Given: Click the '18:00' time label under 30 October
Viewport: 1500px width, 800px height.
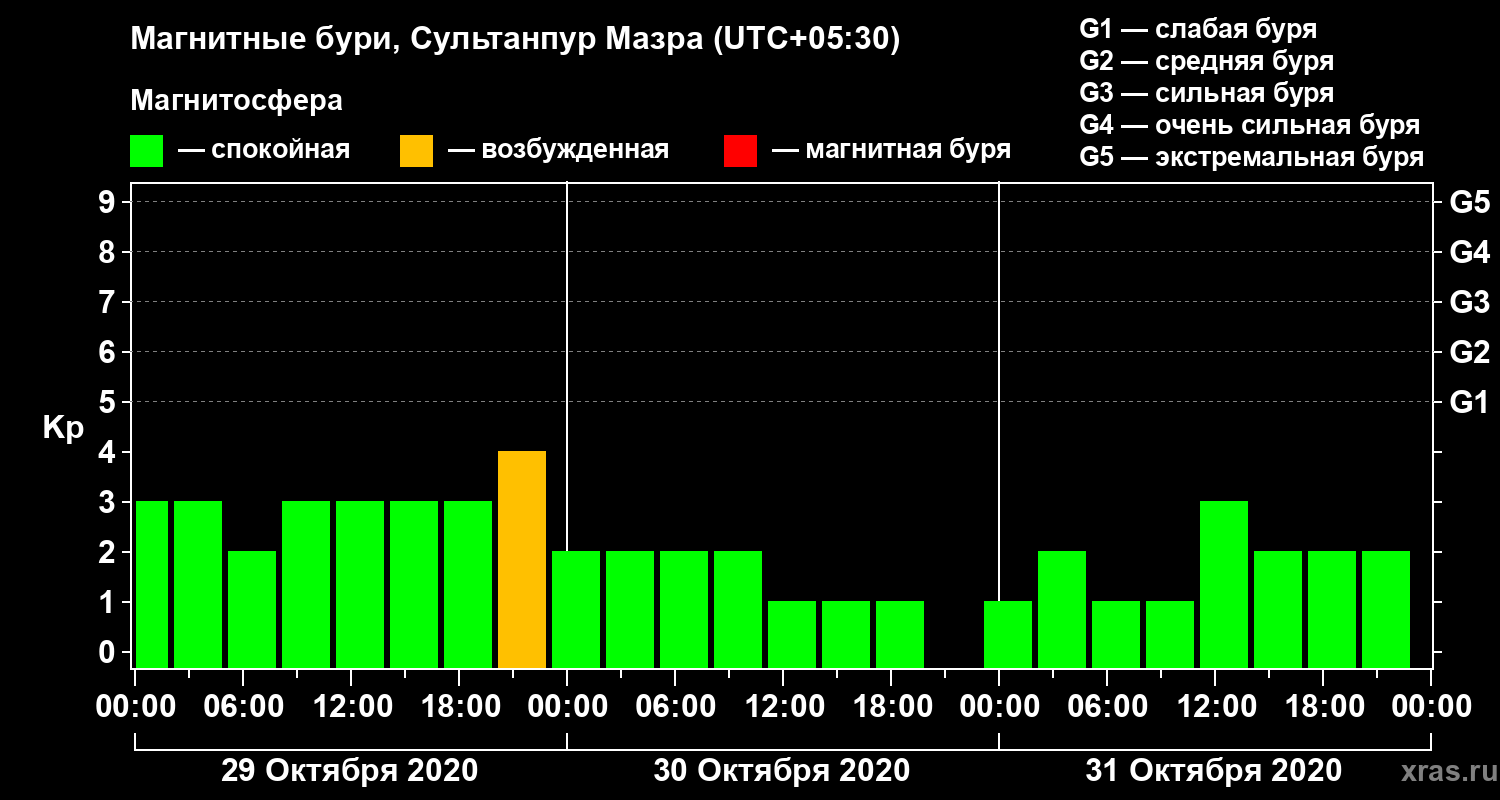Looking at the screenshot, I should point(891,707).
